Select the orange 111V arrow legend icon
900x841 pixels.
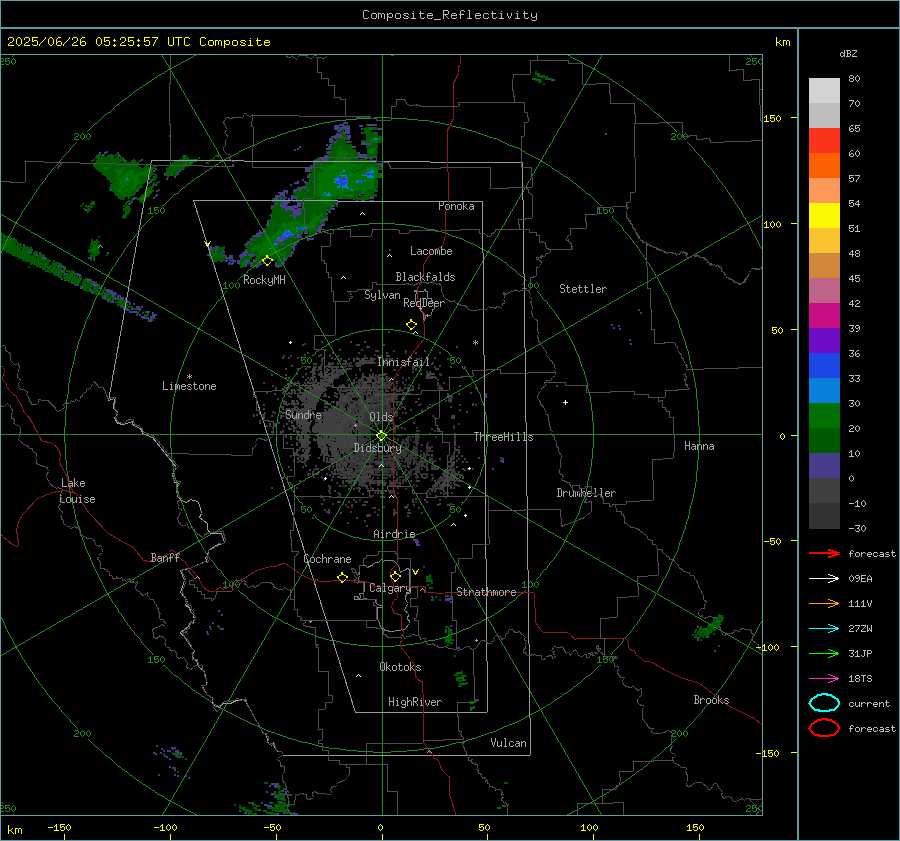(x=824, y=603)
